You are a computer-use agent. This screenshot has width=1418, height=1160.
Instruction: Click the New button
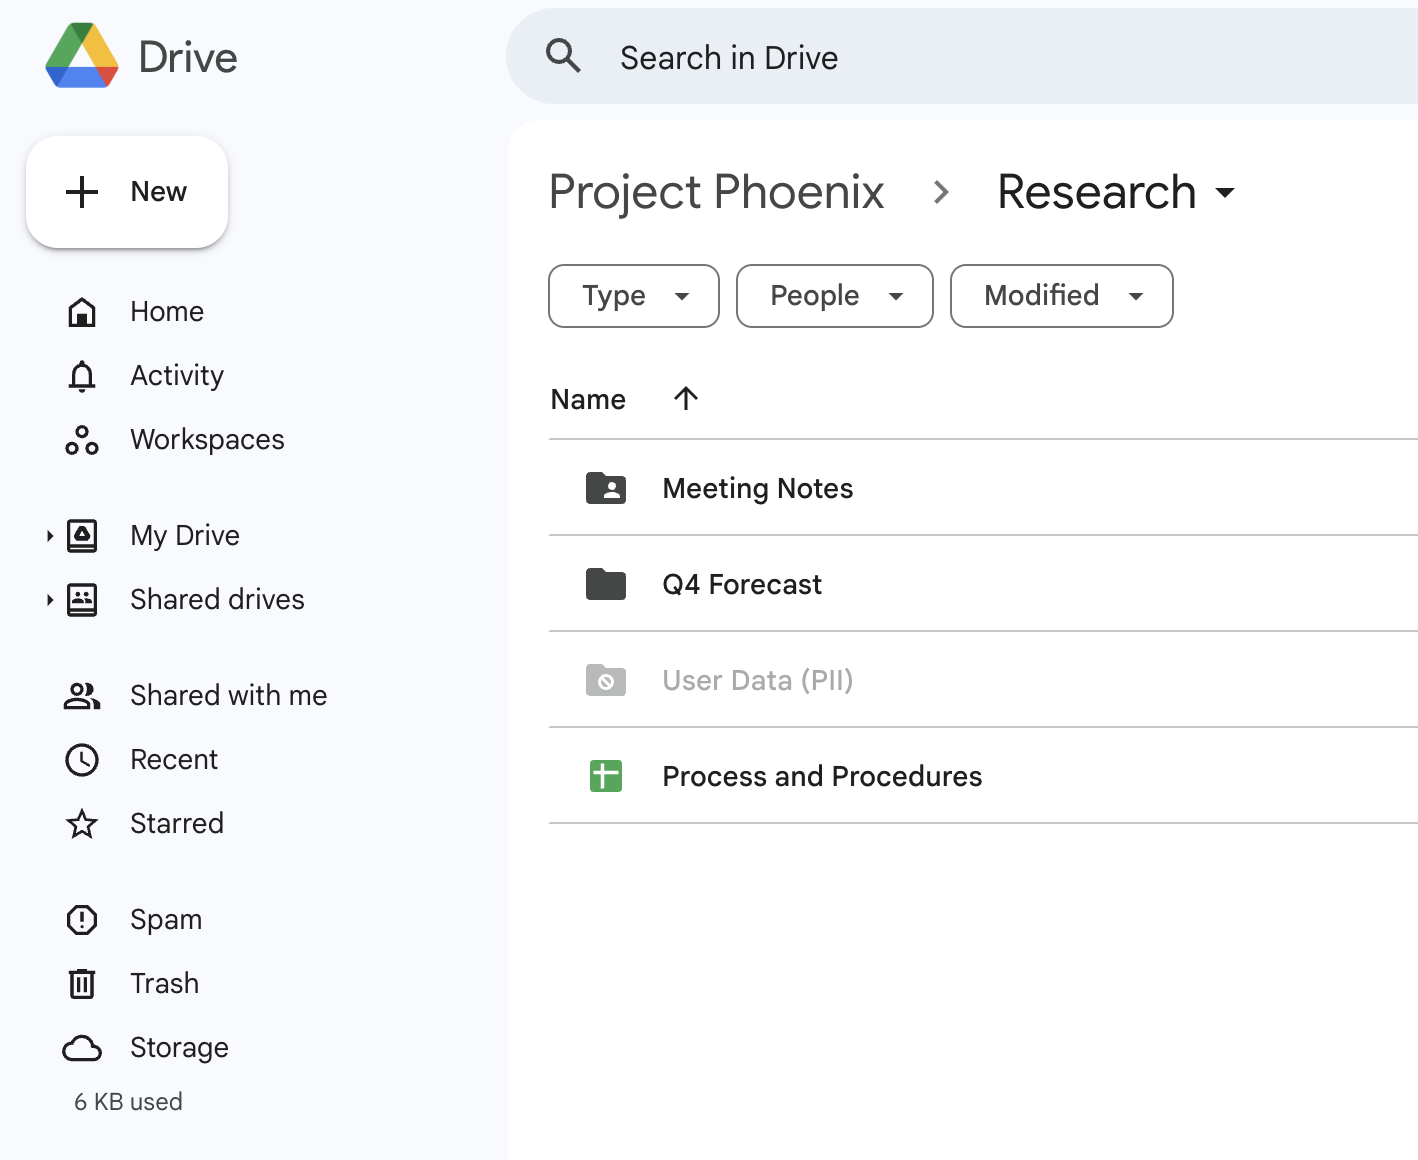coord(127,192)
